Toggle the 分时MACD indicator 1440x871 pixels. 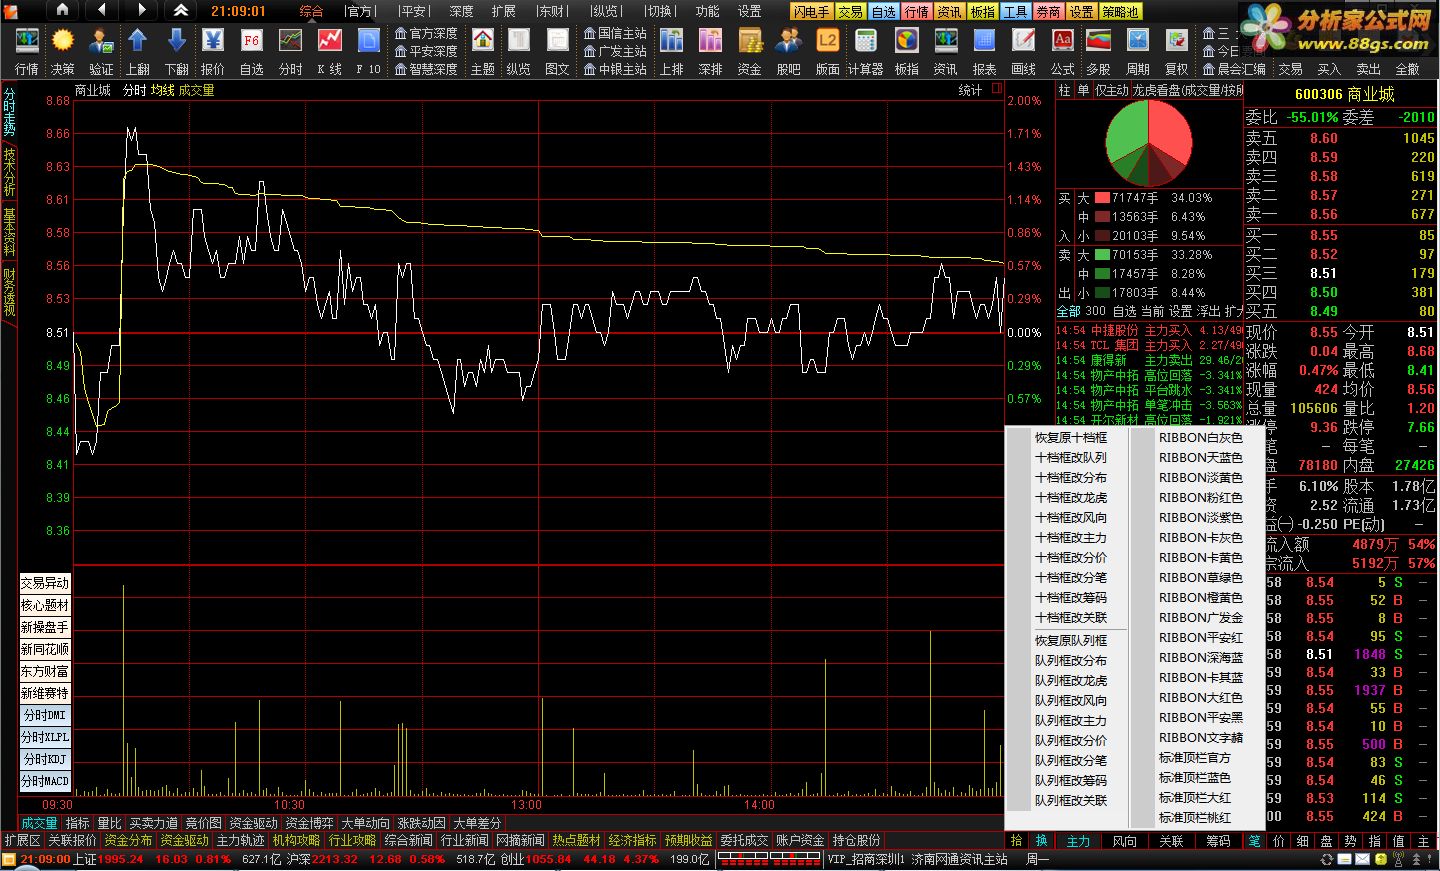[x=46, y=781]
